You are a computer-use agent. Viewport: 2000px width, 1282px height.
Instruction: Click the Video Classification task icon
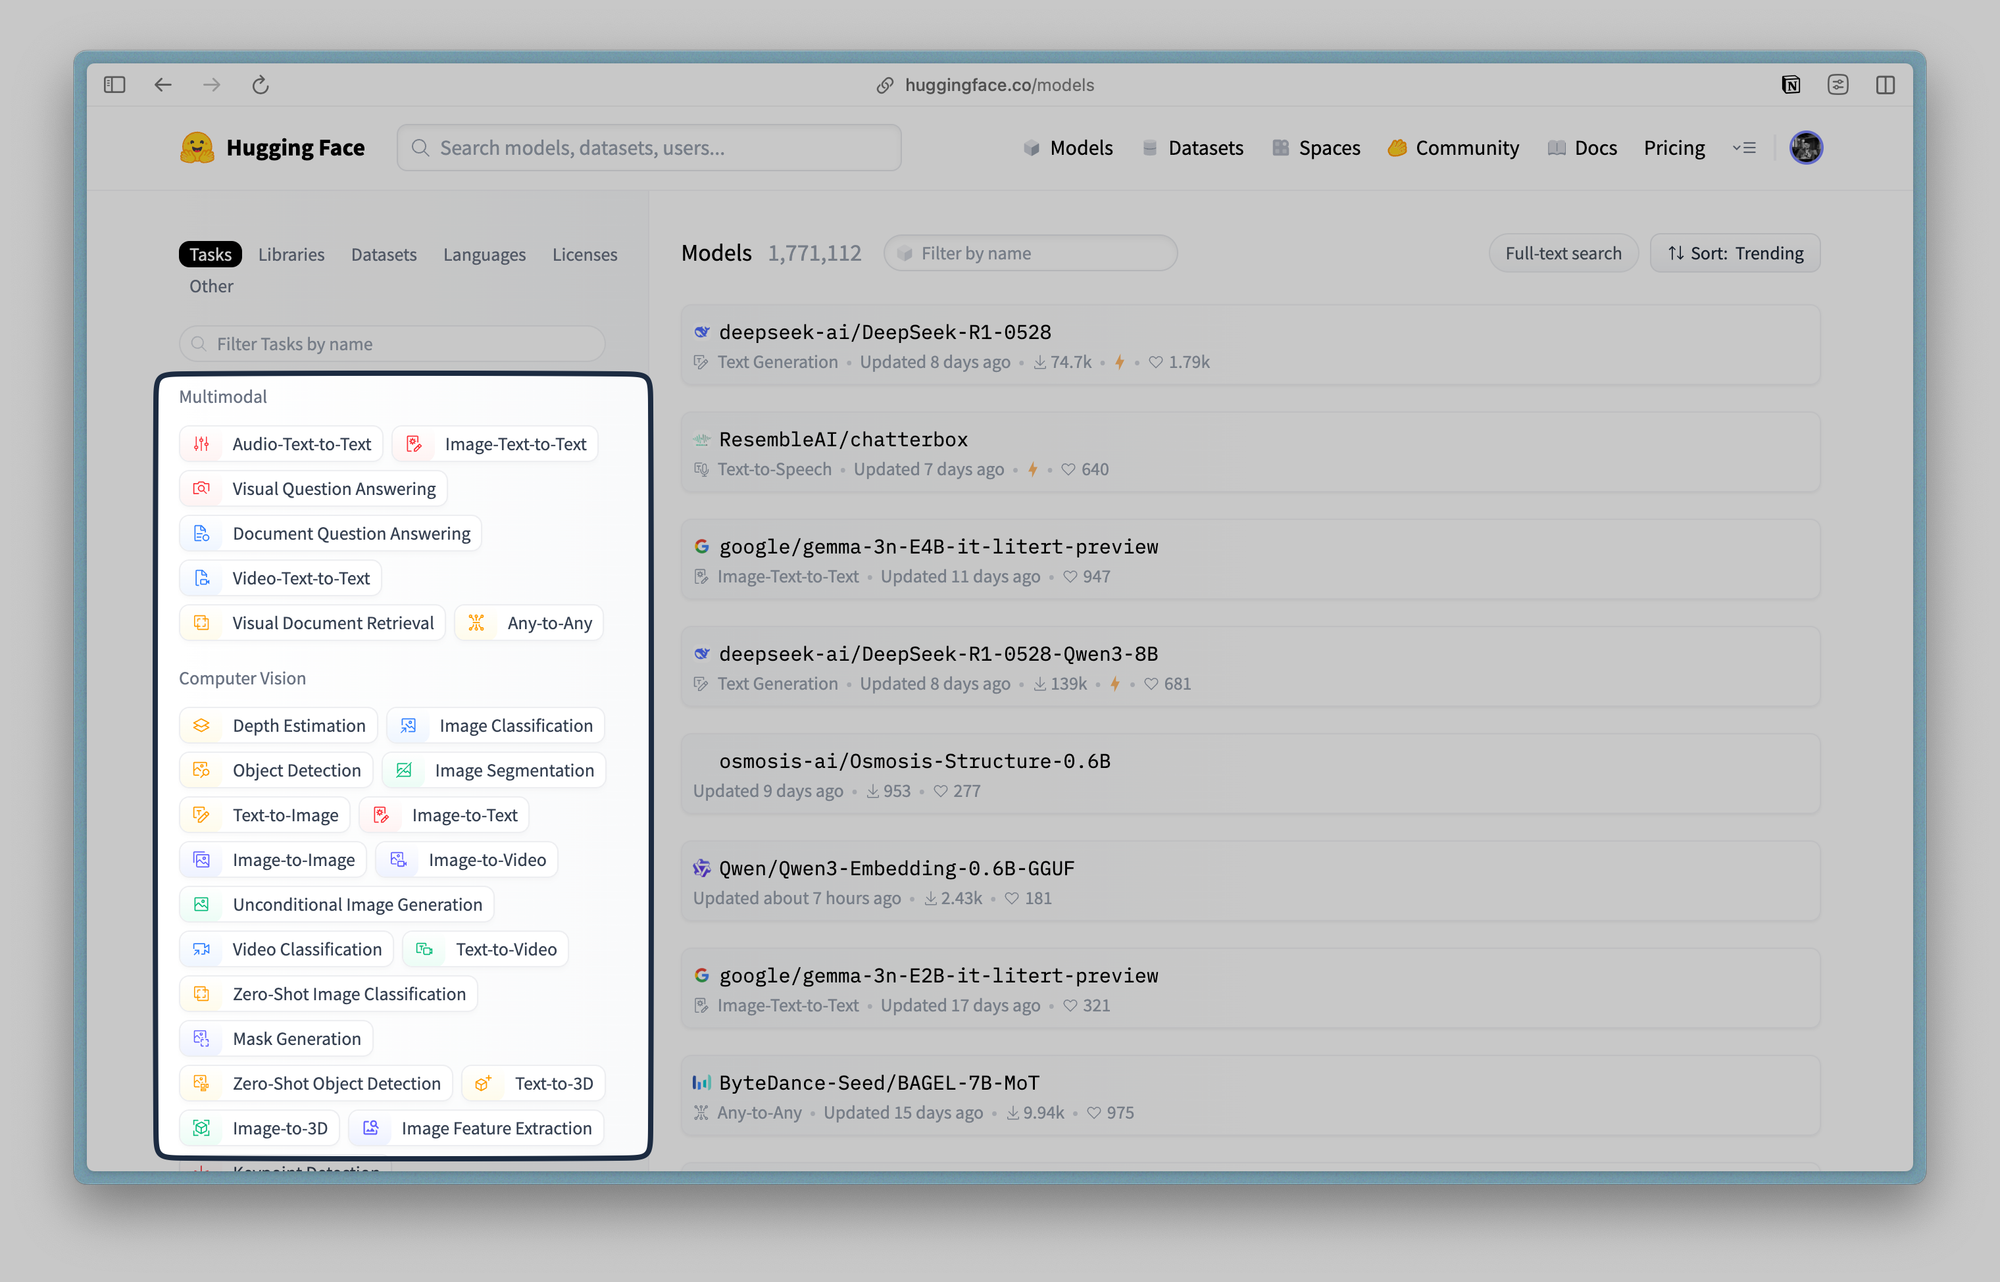(x=201, y=949)
